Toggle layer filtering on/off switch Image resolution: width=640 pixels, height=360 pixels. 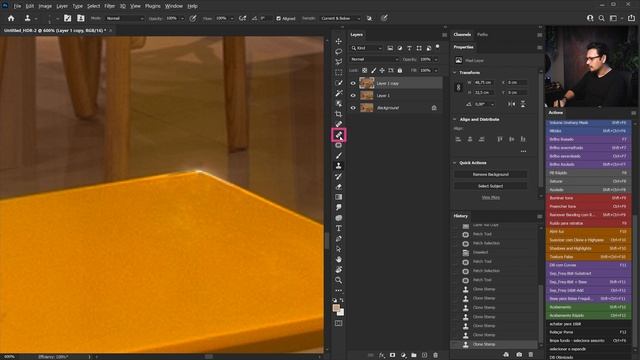438,47
